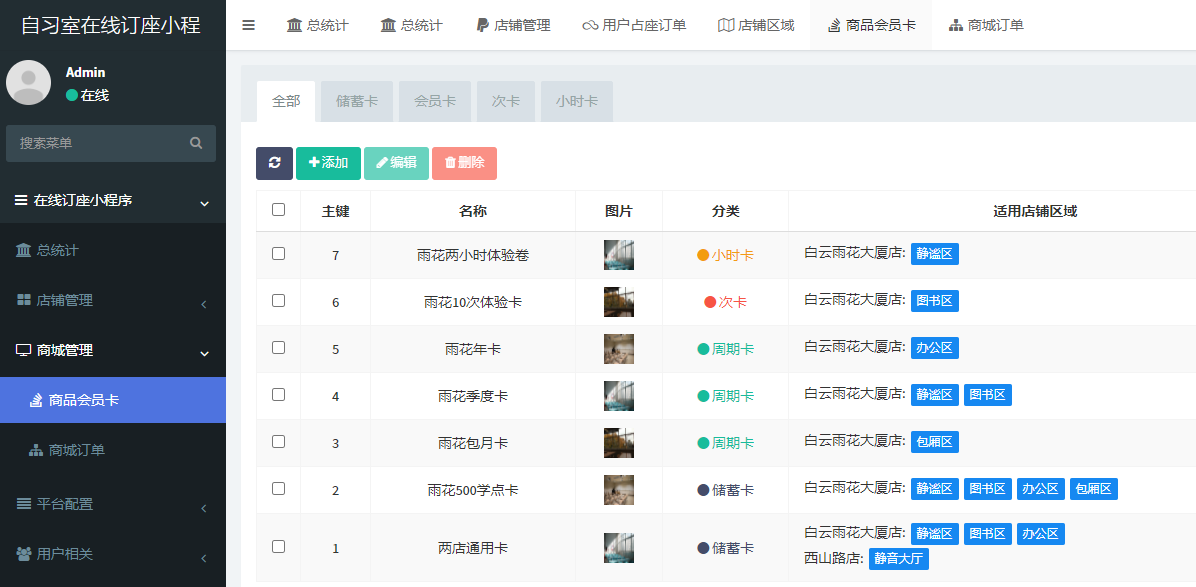1196x587 pixels.
Task: Select the checkbox for 雨花年卡 row
Action: pyautogui.click(x=278, y=348)
